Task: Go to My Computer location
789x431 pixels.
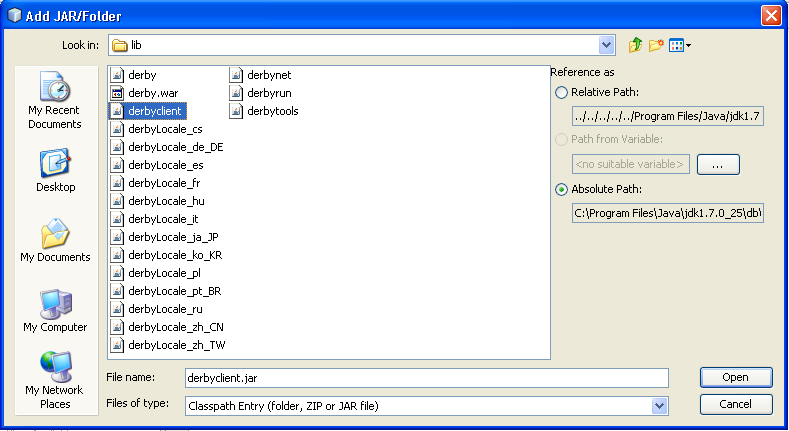Action: [x=55, y=311]
